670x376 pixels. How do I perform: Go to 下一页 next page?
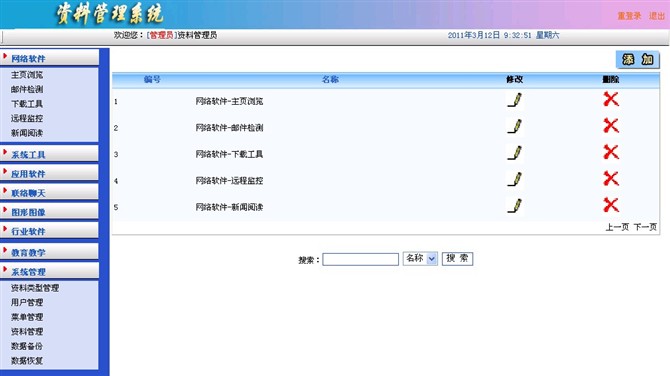[645, 227]
